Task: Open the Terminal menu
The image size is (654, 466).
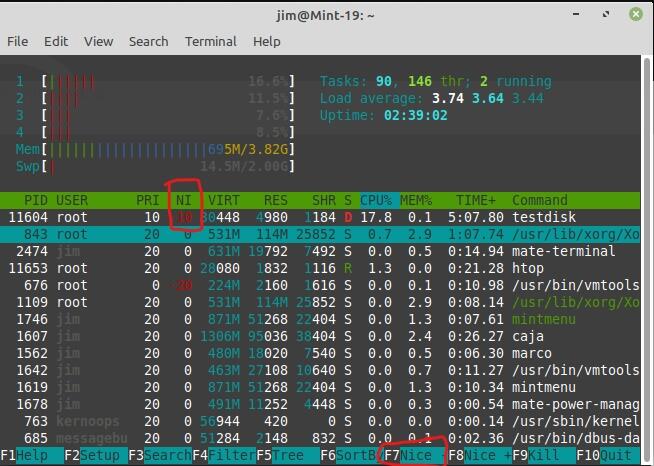Action: tap(211, 42)
